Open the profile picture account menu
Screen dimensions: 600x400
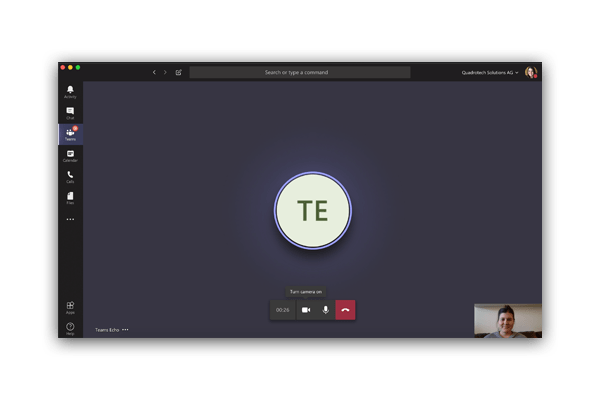coord(531,72)
